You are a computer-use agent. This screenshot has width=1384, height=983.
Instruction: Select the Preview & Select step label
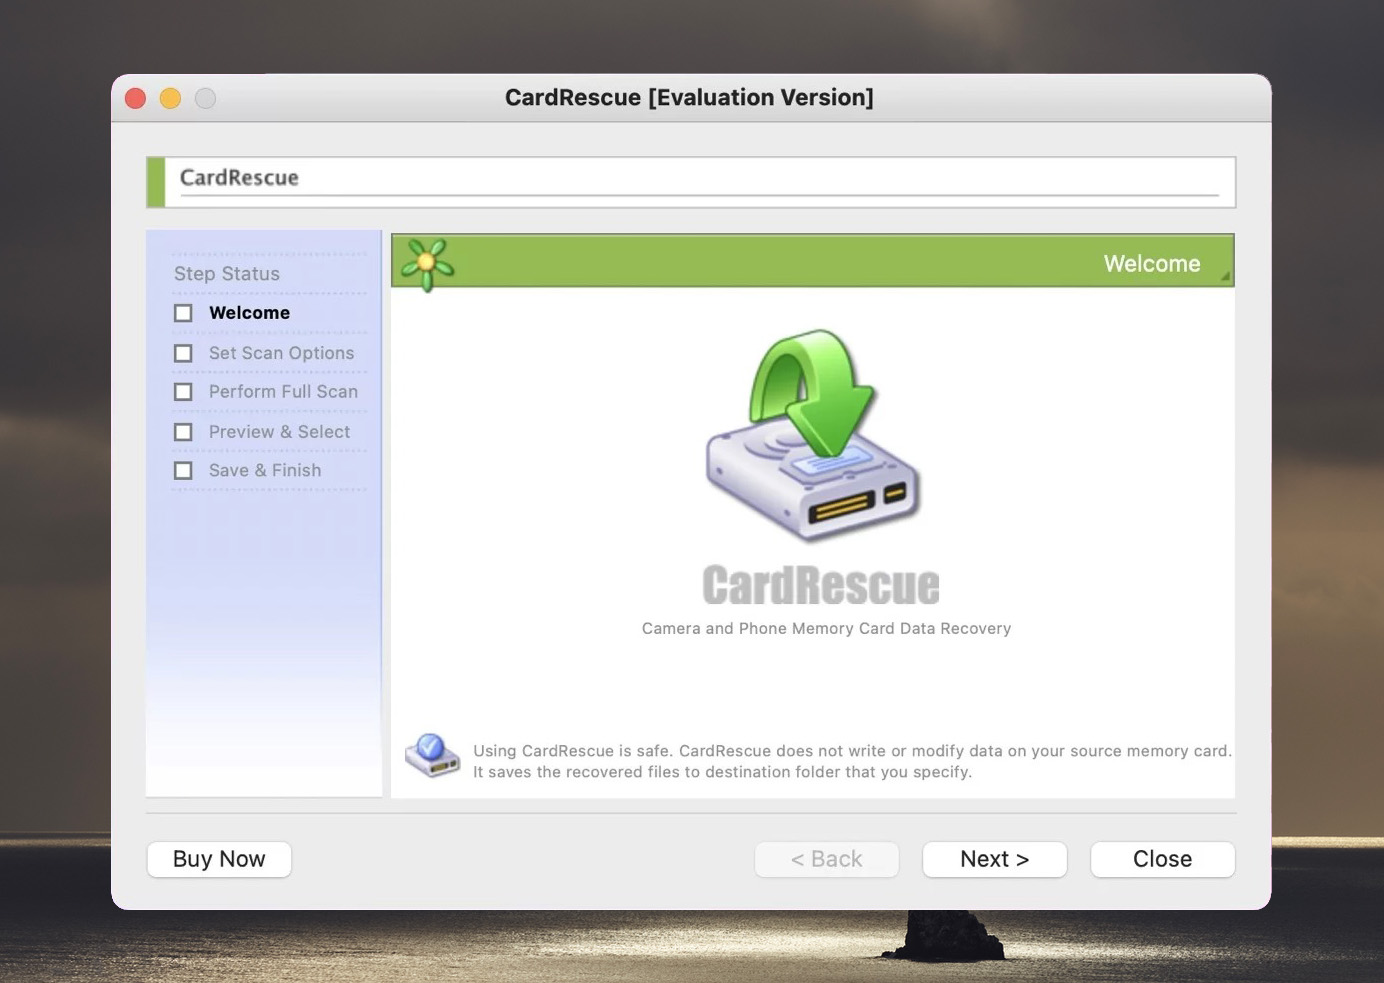tap(279, 432)
